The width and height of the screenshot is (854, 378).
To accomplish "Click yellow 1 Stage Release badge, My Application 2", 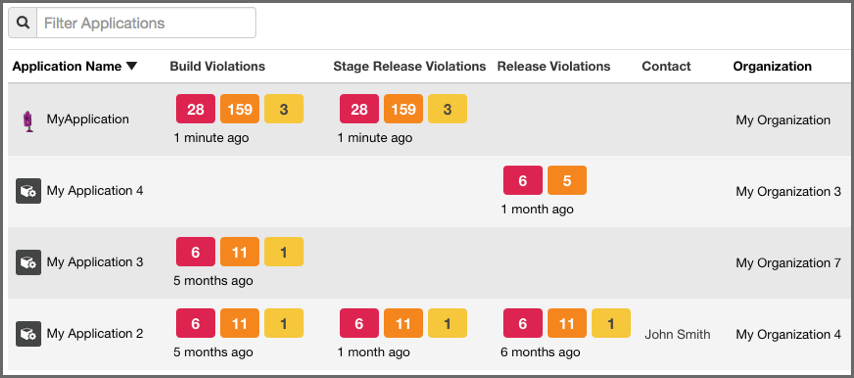I will [x=447, y=323].
